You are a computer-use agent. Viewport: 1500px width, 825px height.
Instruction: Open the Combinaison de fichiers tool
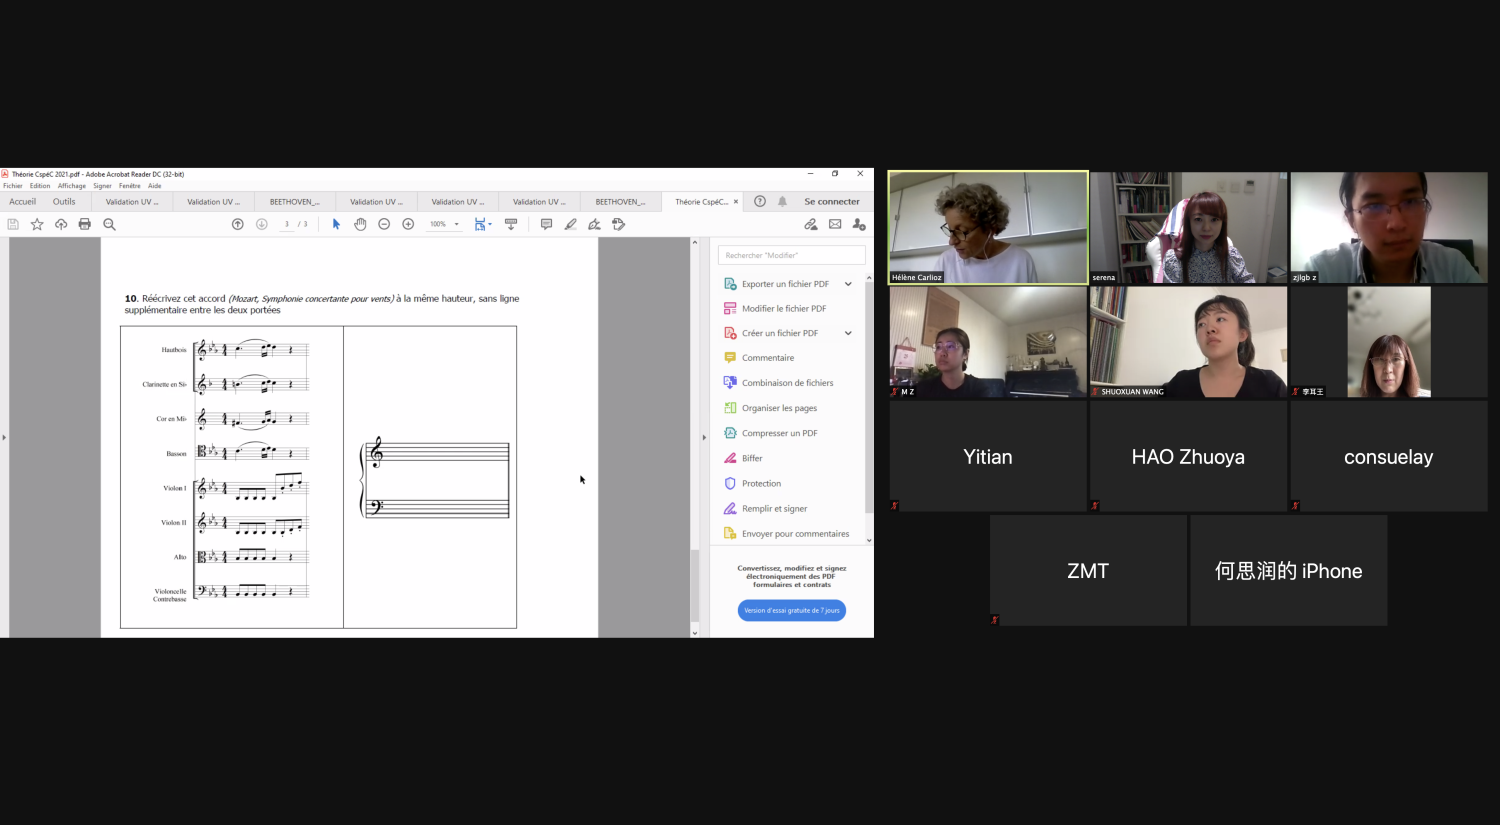point(787,383)
